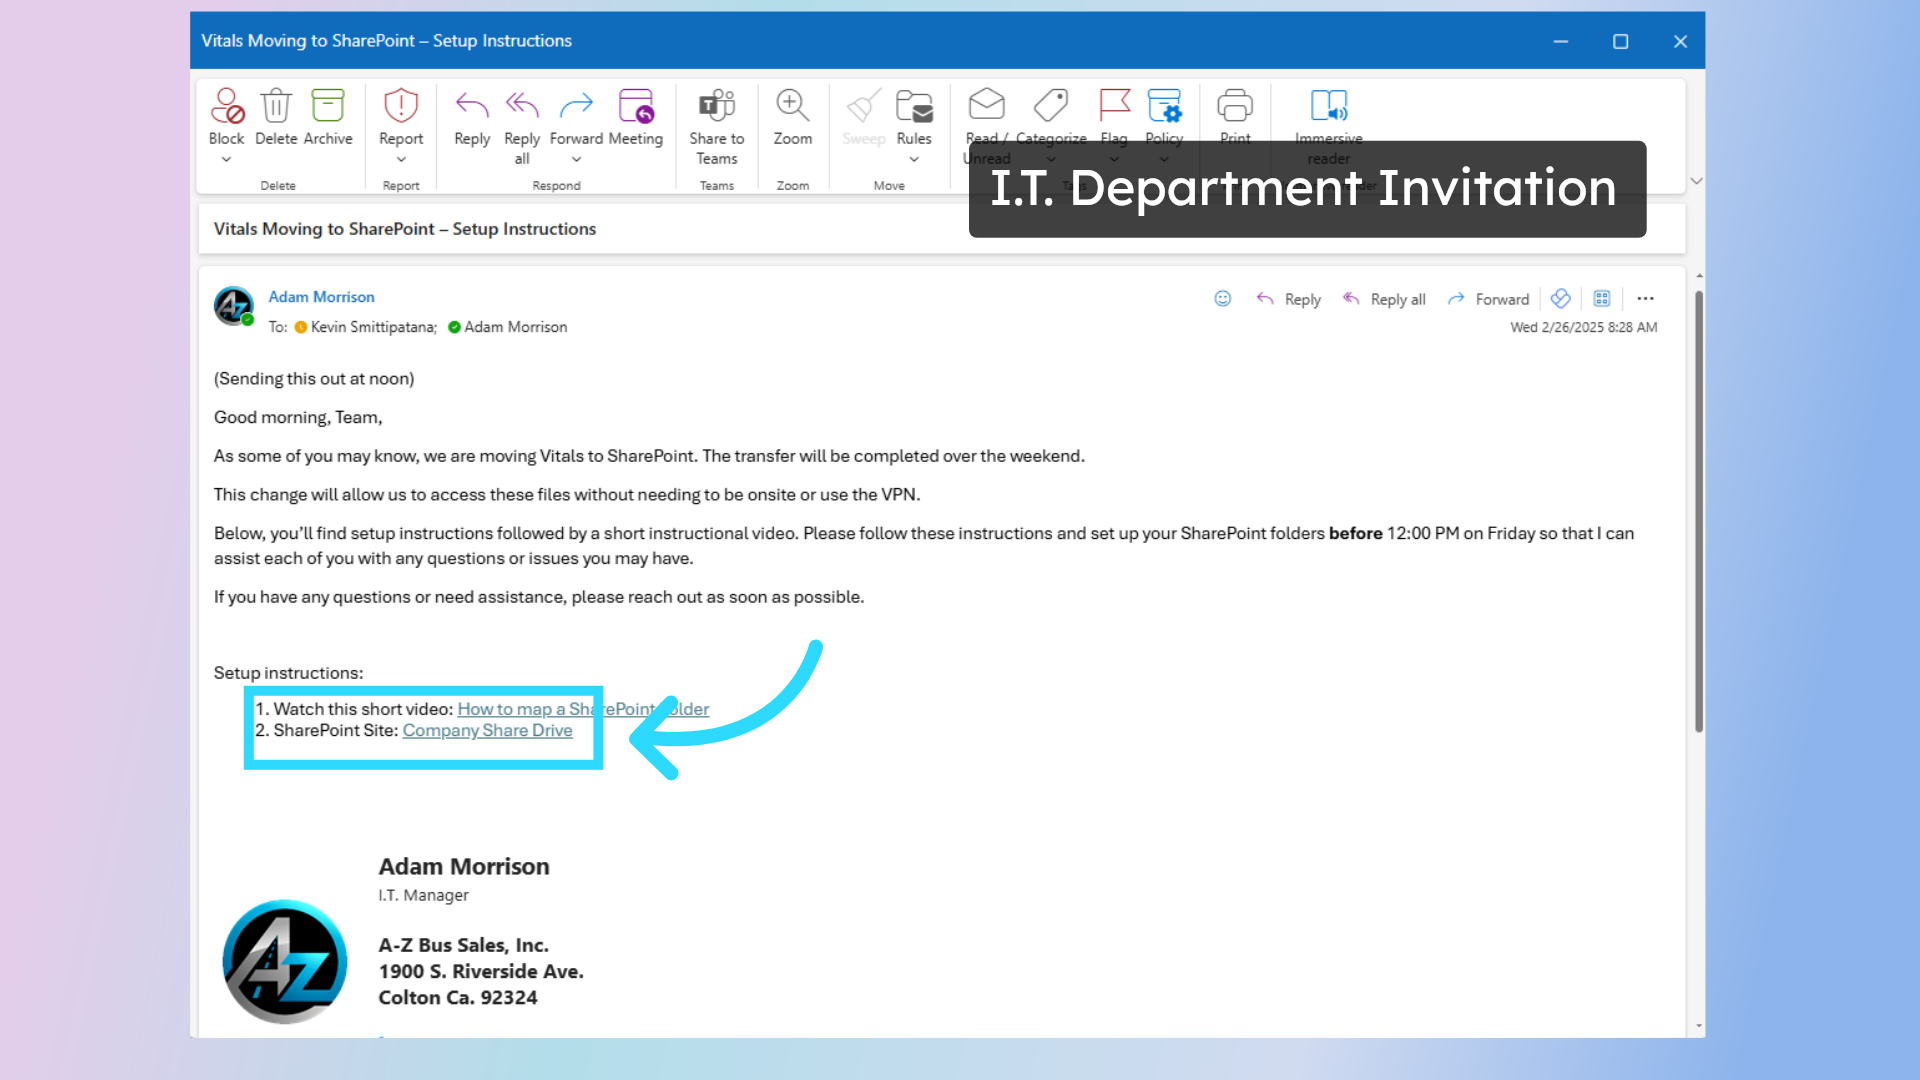Open the apps grid icon in message header

[x=1602, y=299]
